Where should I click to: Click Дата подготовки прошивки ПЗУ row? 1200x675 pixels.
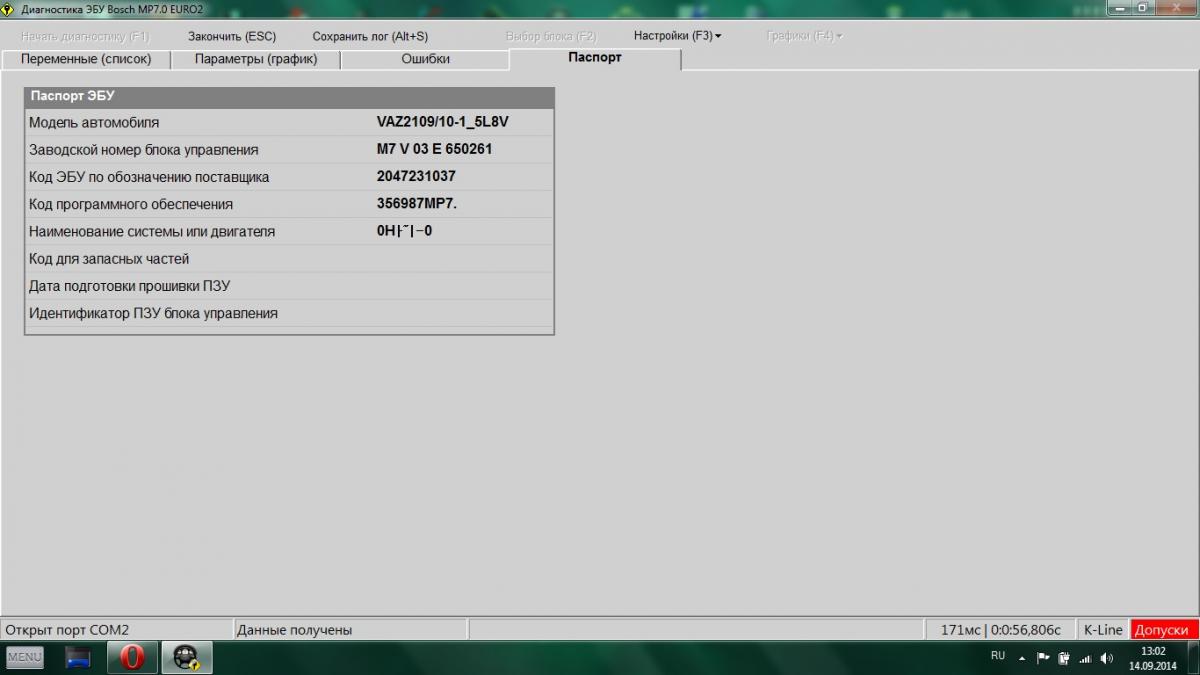[x=289, y=286]
